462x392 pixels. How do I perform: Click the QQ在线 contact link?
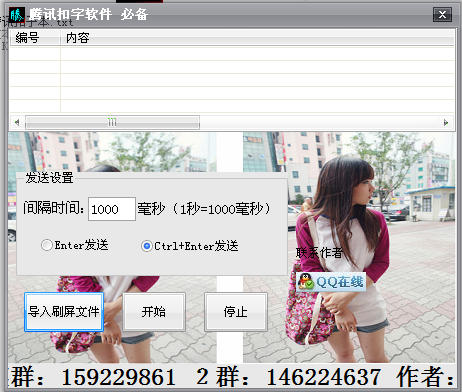331,282
